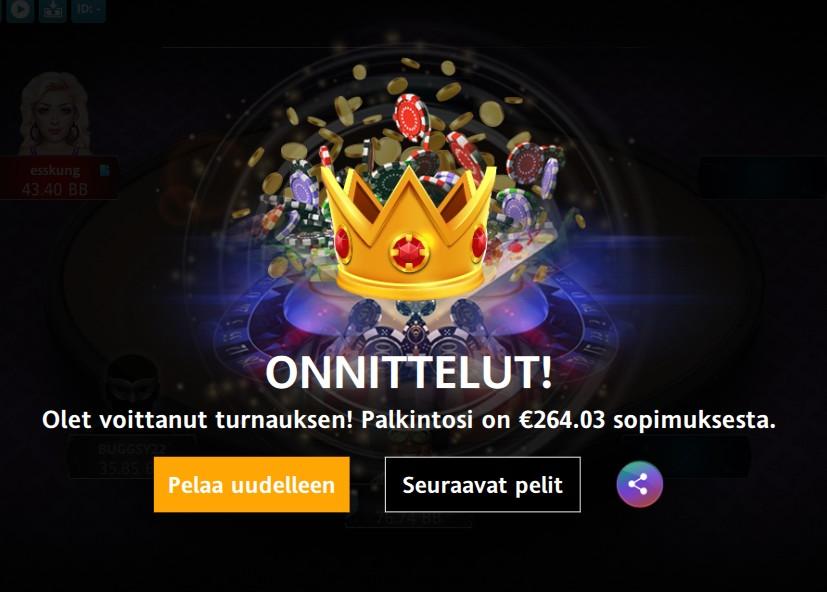
Task: Click the dimmed player plate at right edge
Action: pos(763,177)
